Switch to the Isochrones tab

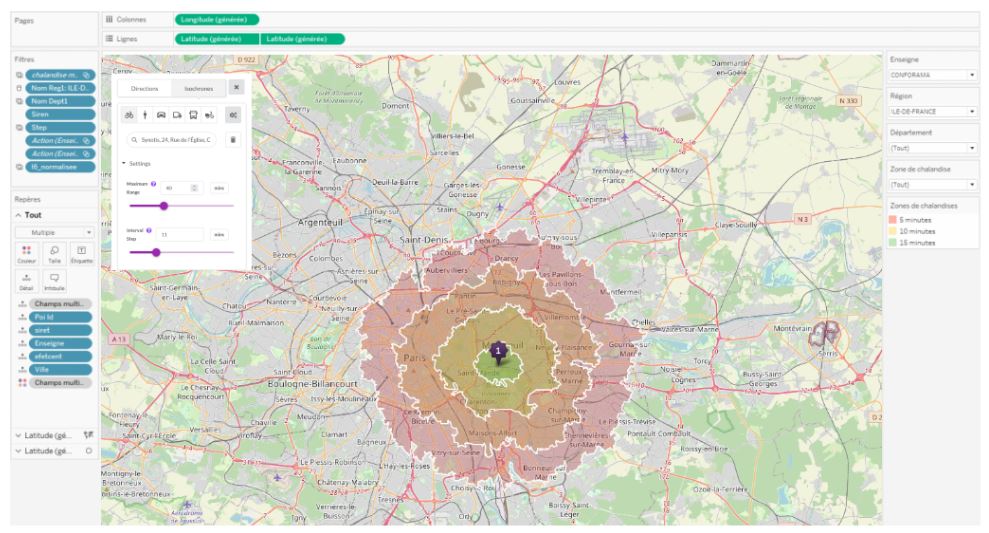click(198, 88)
